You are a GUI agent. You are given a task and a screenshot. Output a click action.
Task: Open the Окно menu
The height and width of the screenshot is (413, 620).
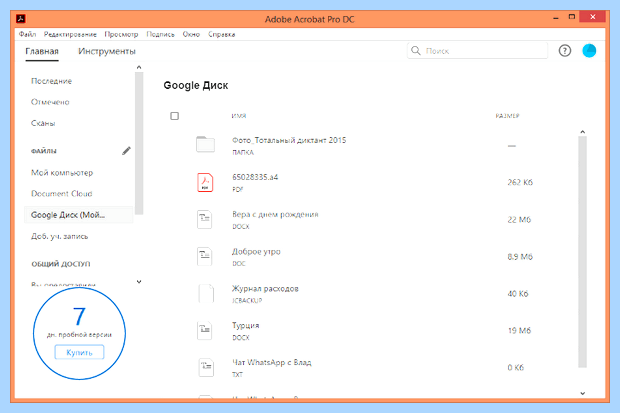tap(191, 34)
